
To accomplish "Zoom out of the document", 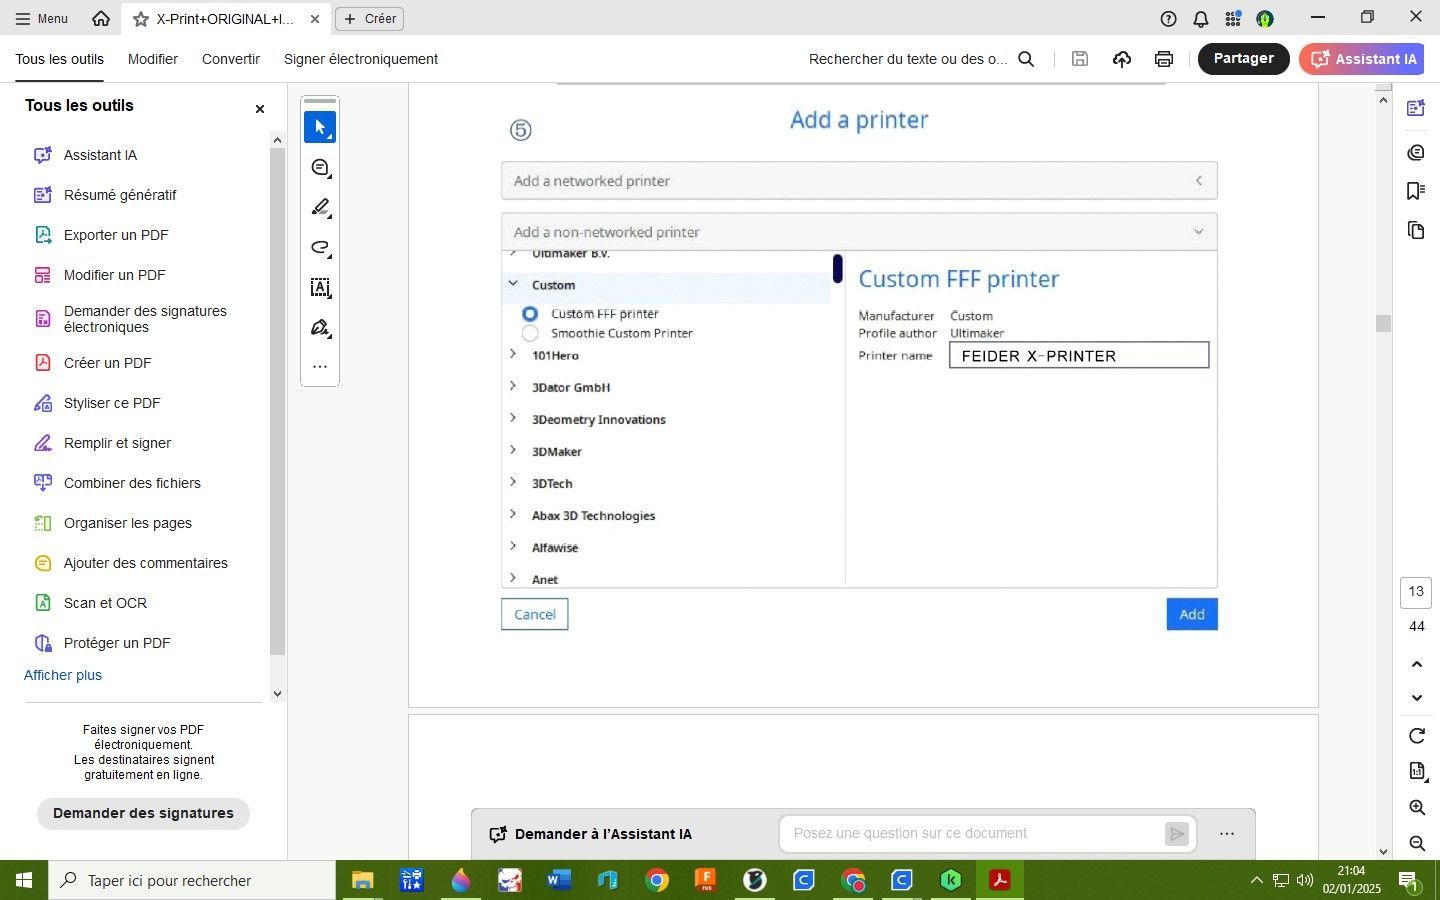I will 1417,844.
